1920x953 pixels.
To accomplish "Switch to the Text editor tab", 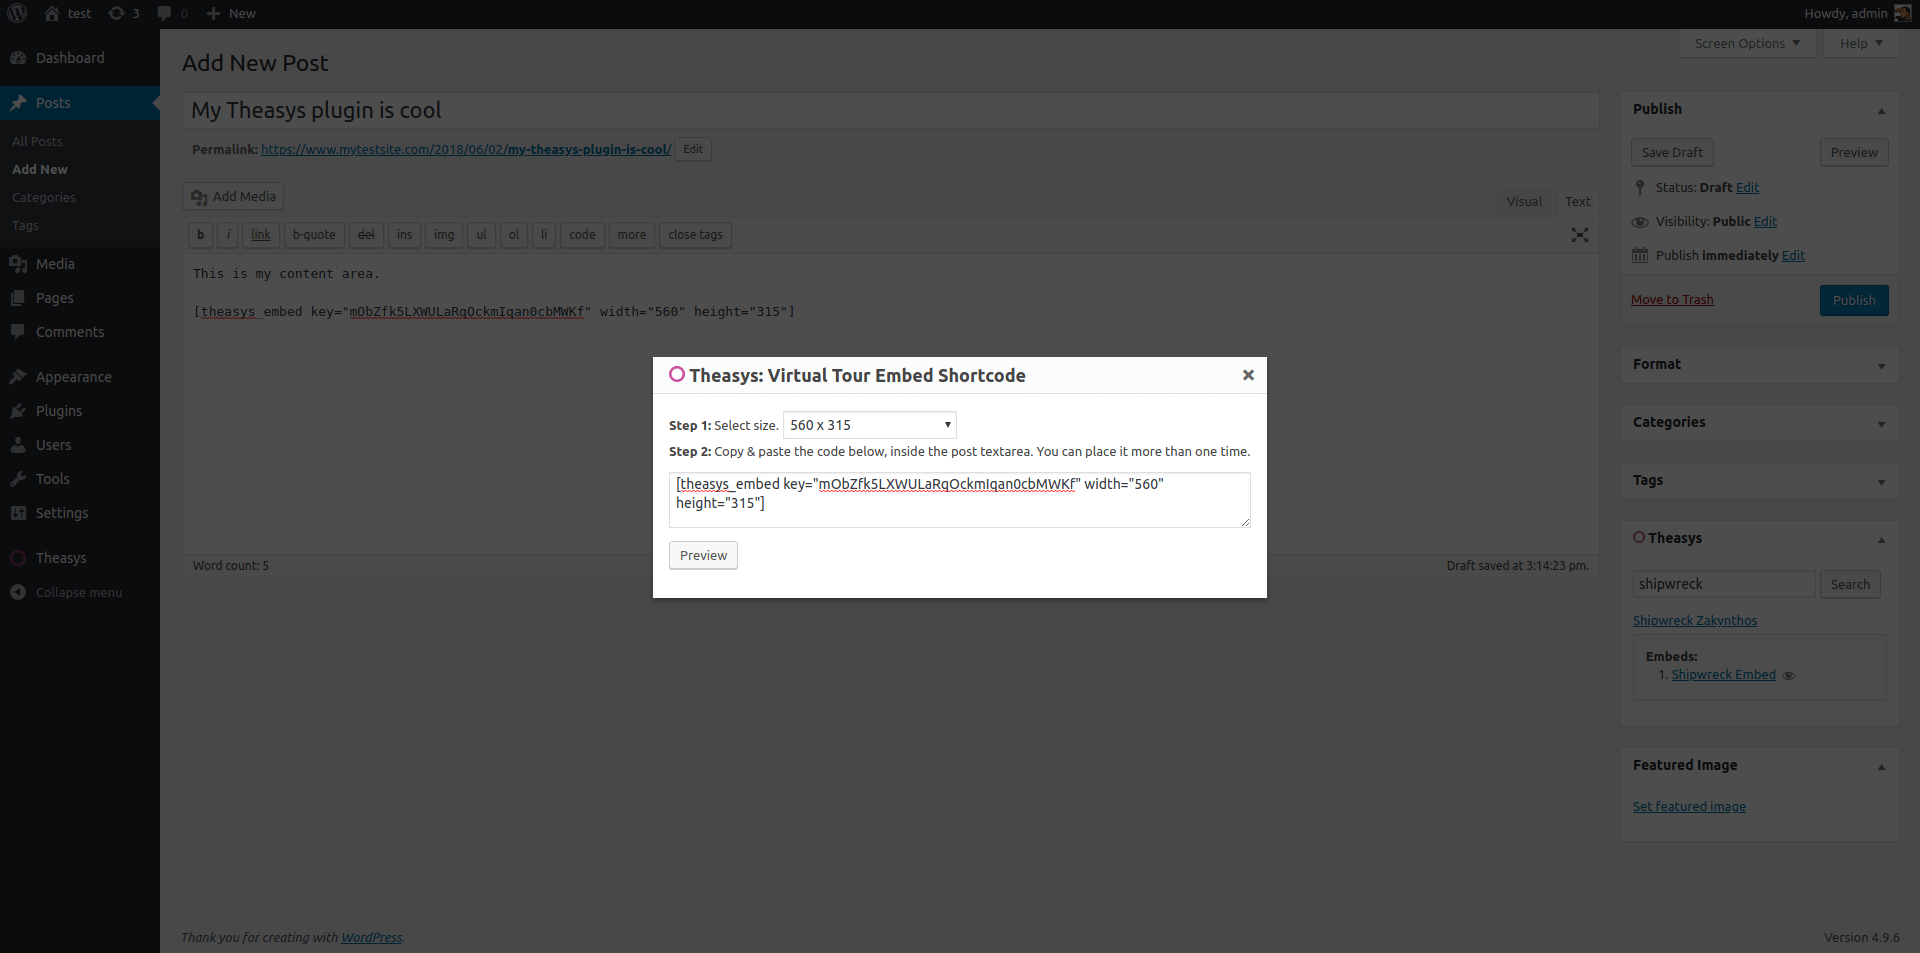I will pos(1578,201).
